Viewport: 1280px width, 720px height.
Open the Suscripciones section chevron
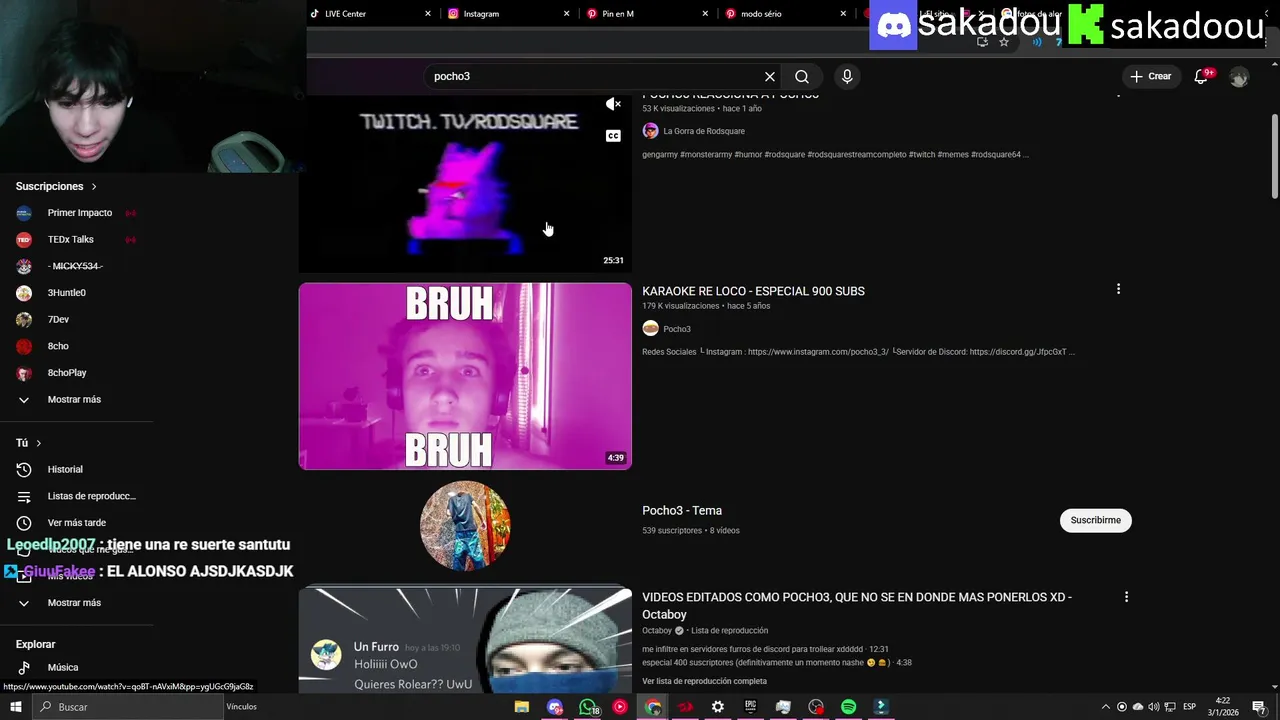(x=94, y=186)
